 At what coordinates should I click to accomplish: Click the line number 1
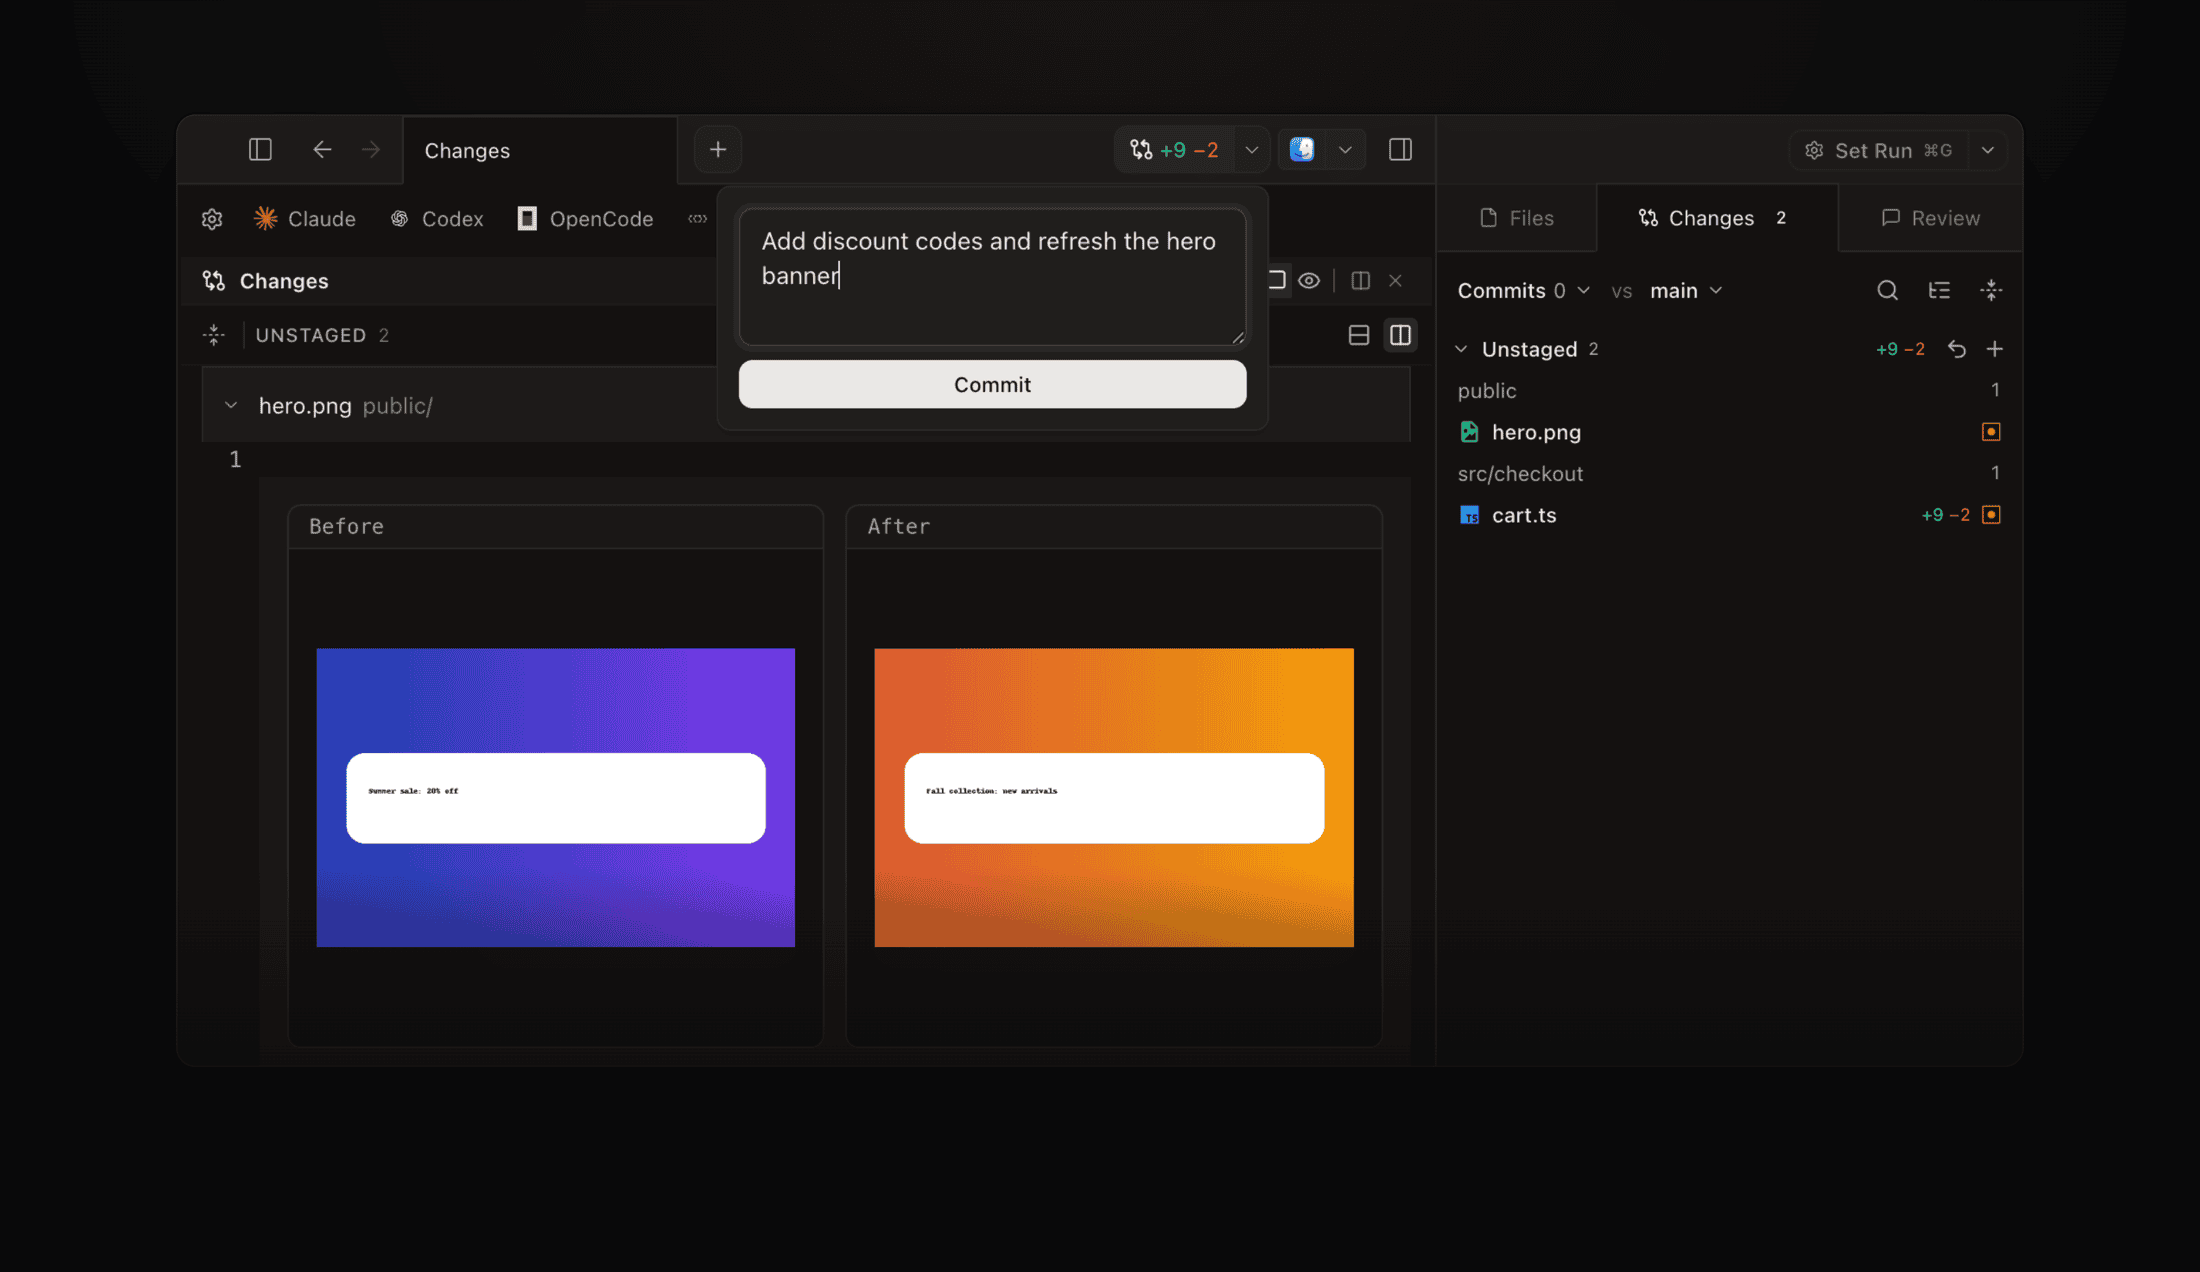coord(235,459)
